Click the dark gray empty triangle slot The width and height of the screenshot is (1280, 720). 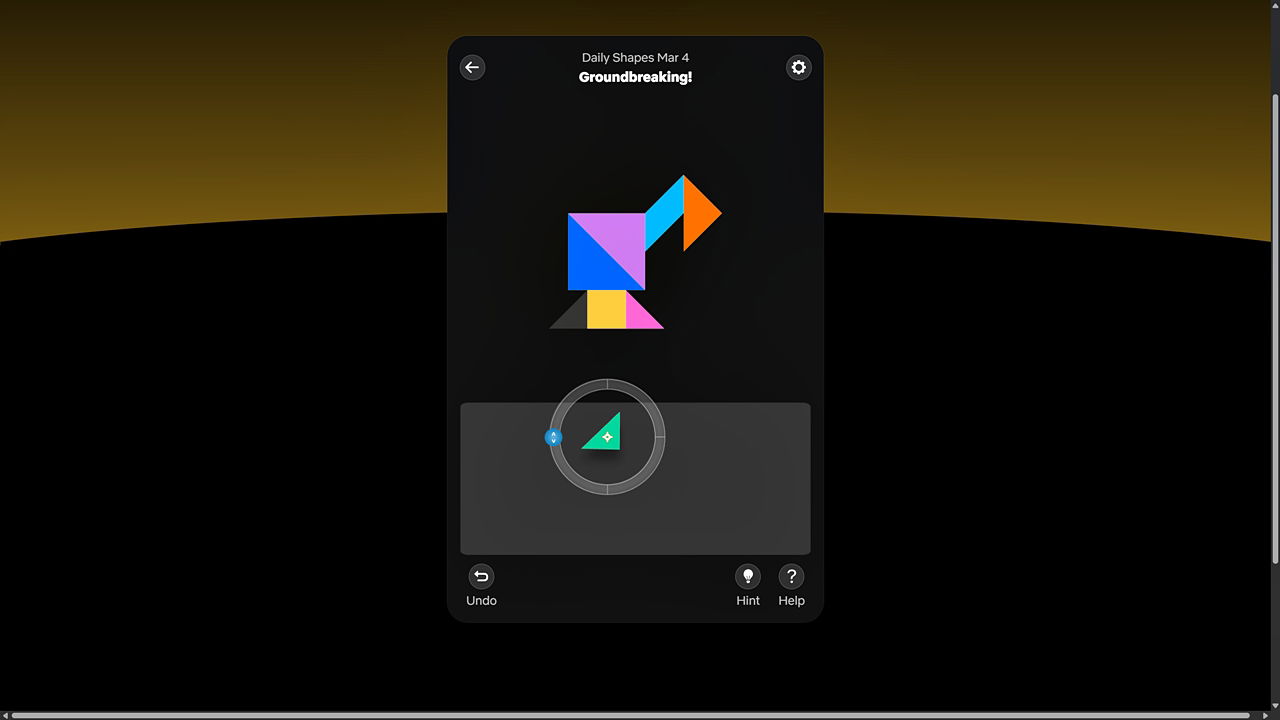pos(574,317)
